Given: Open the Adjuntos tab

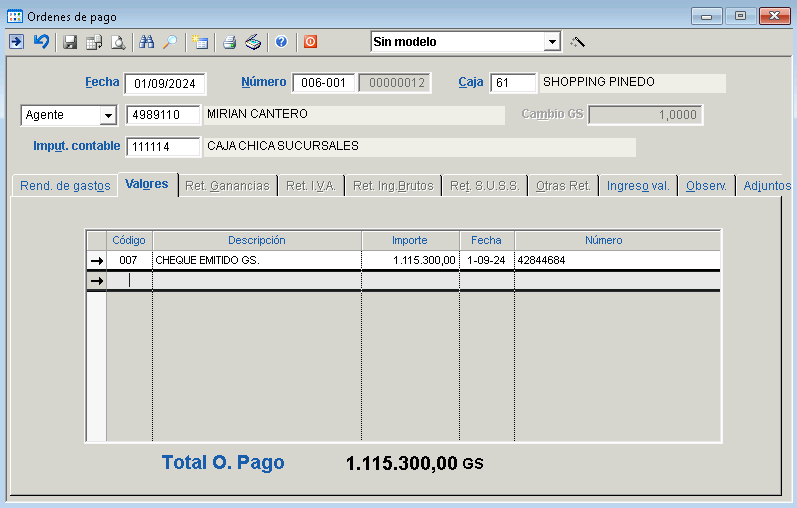Looking at the screenshot, I should click(766, 186).
